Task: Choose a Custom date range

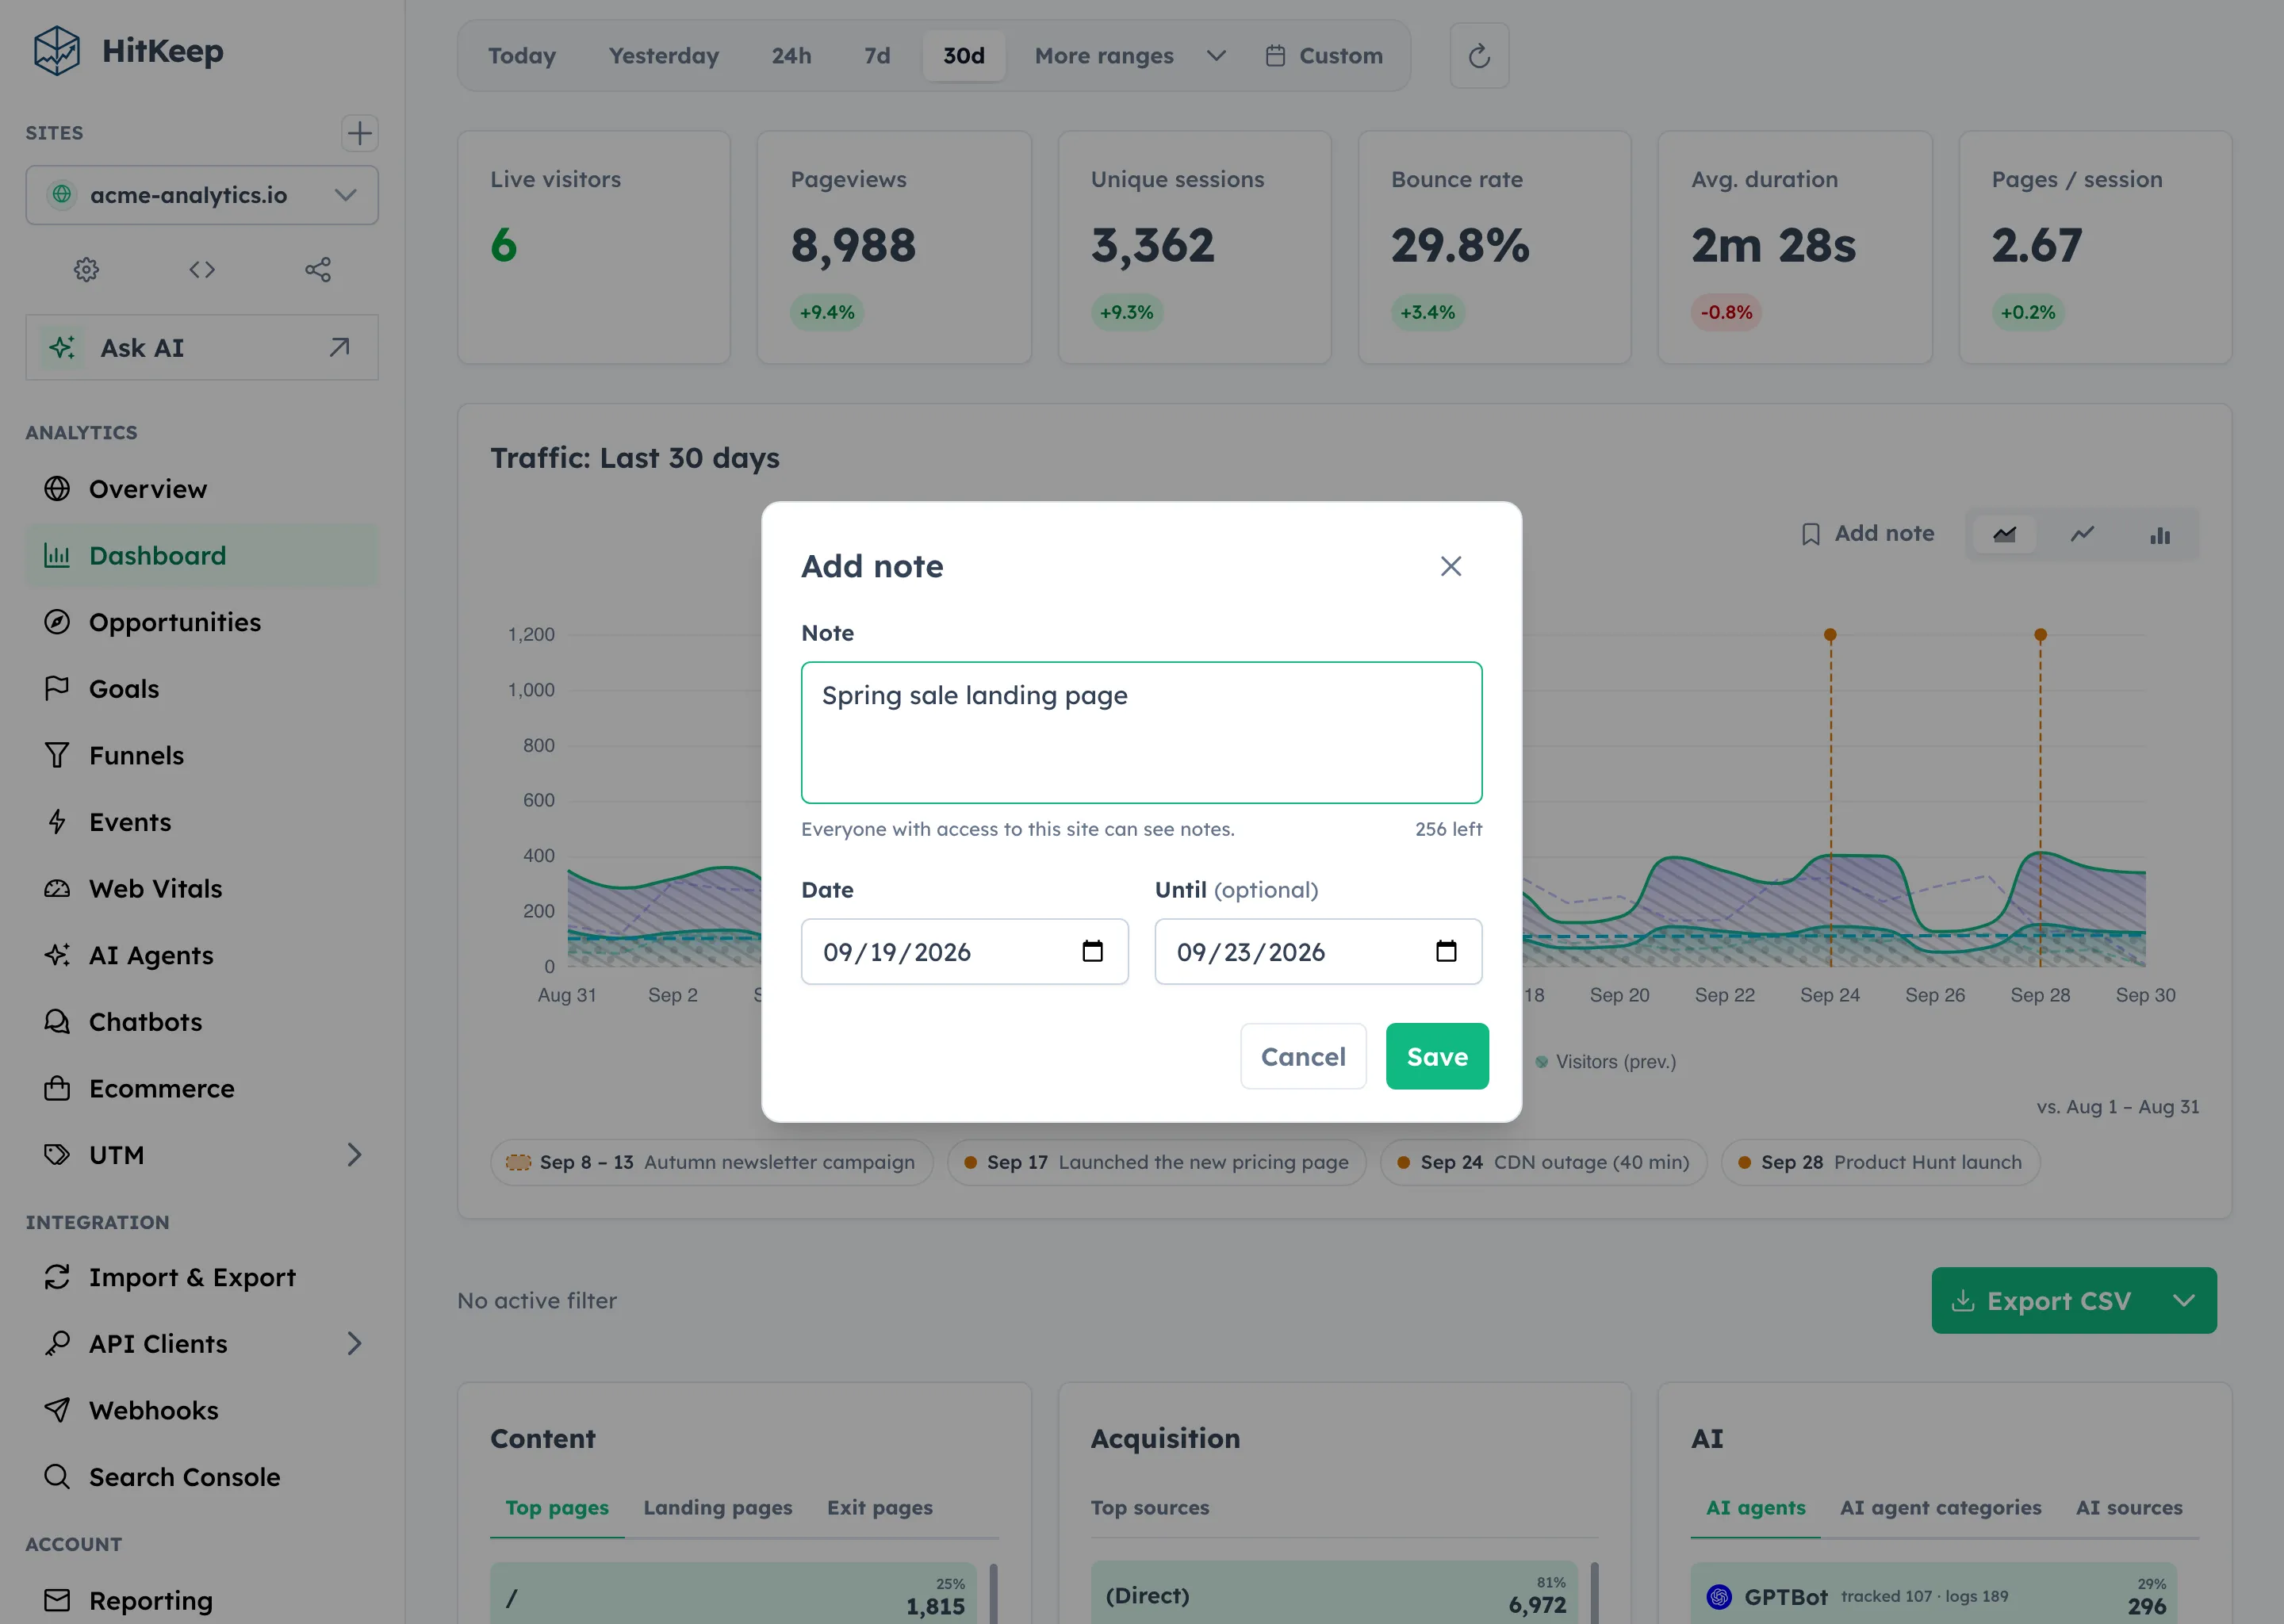Action: point(1324,56)
